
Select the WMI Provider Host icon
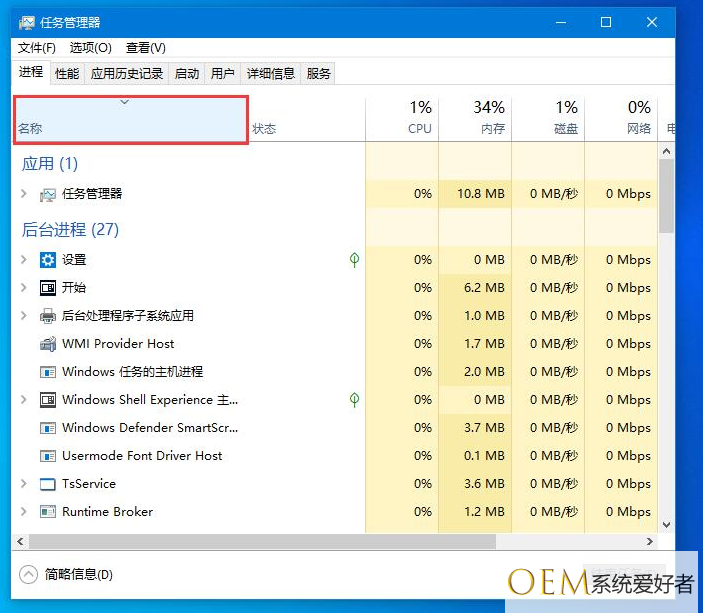48,344
